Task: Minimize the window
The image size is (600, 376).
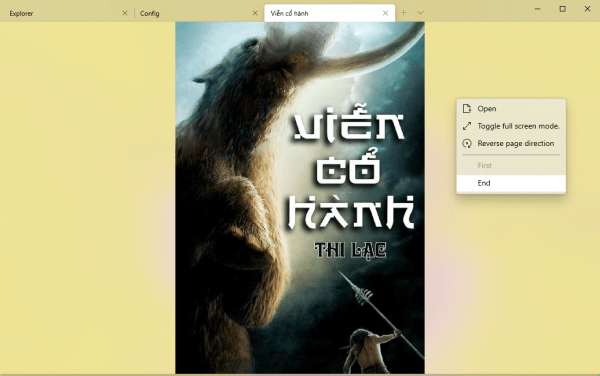Action: point(538,9)
